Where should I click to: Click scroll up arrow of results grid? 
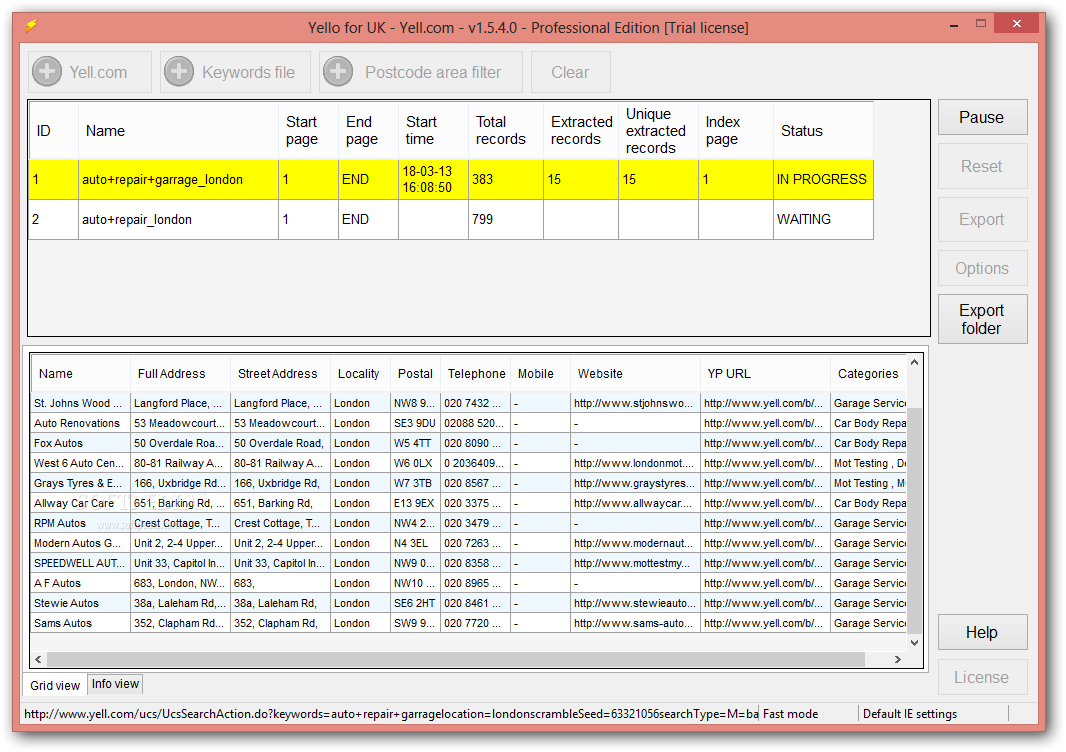click(914, 362)
